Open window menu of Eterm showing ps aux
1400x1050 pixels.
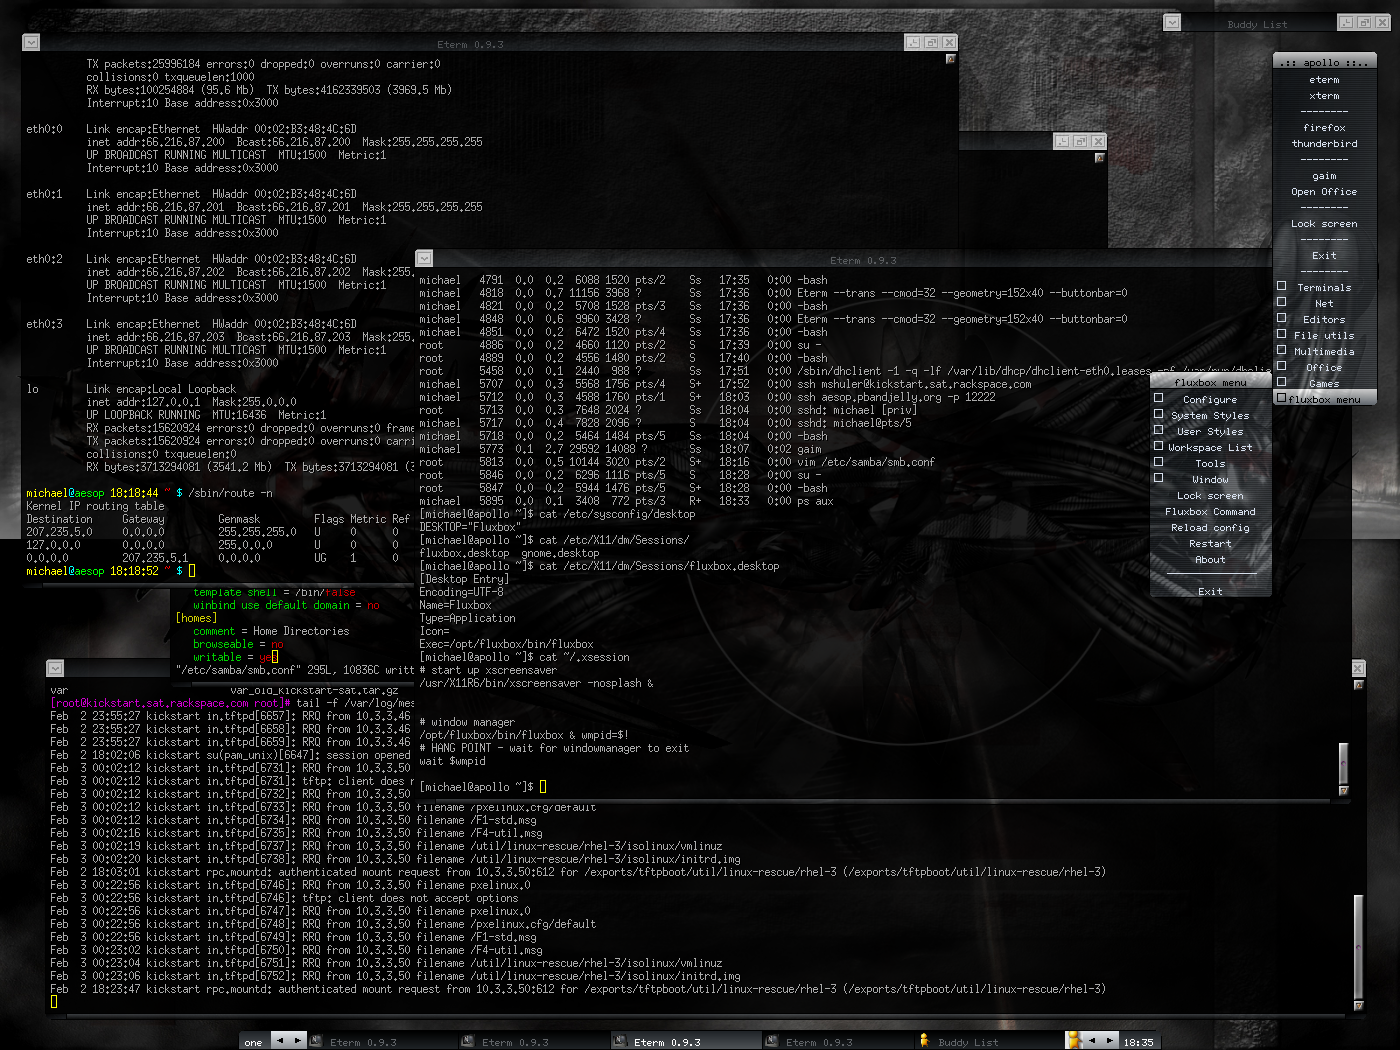(x=424, y=258)
